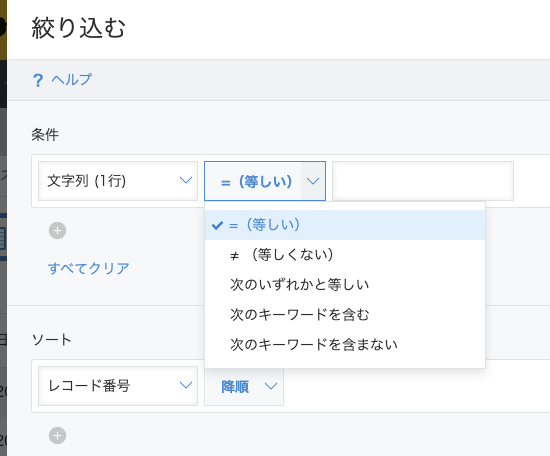Choose 次のキーワードを含まない from the list
The image size is (550, 456).
coord(345,344)
